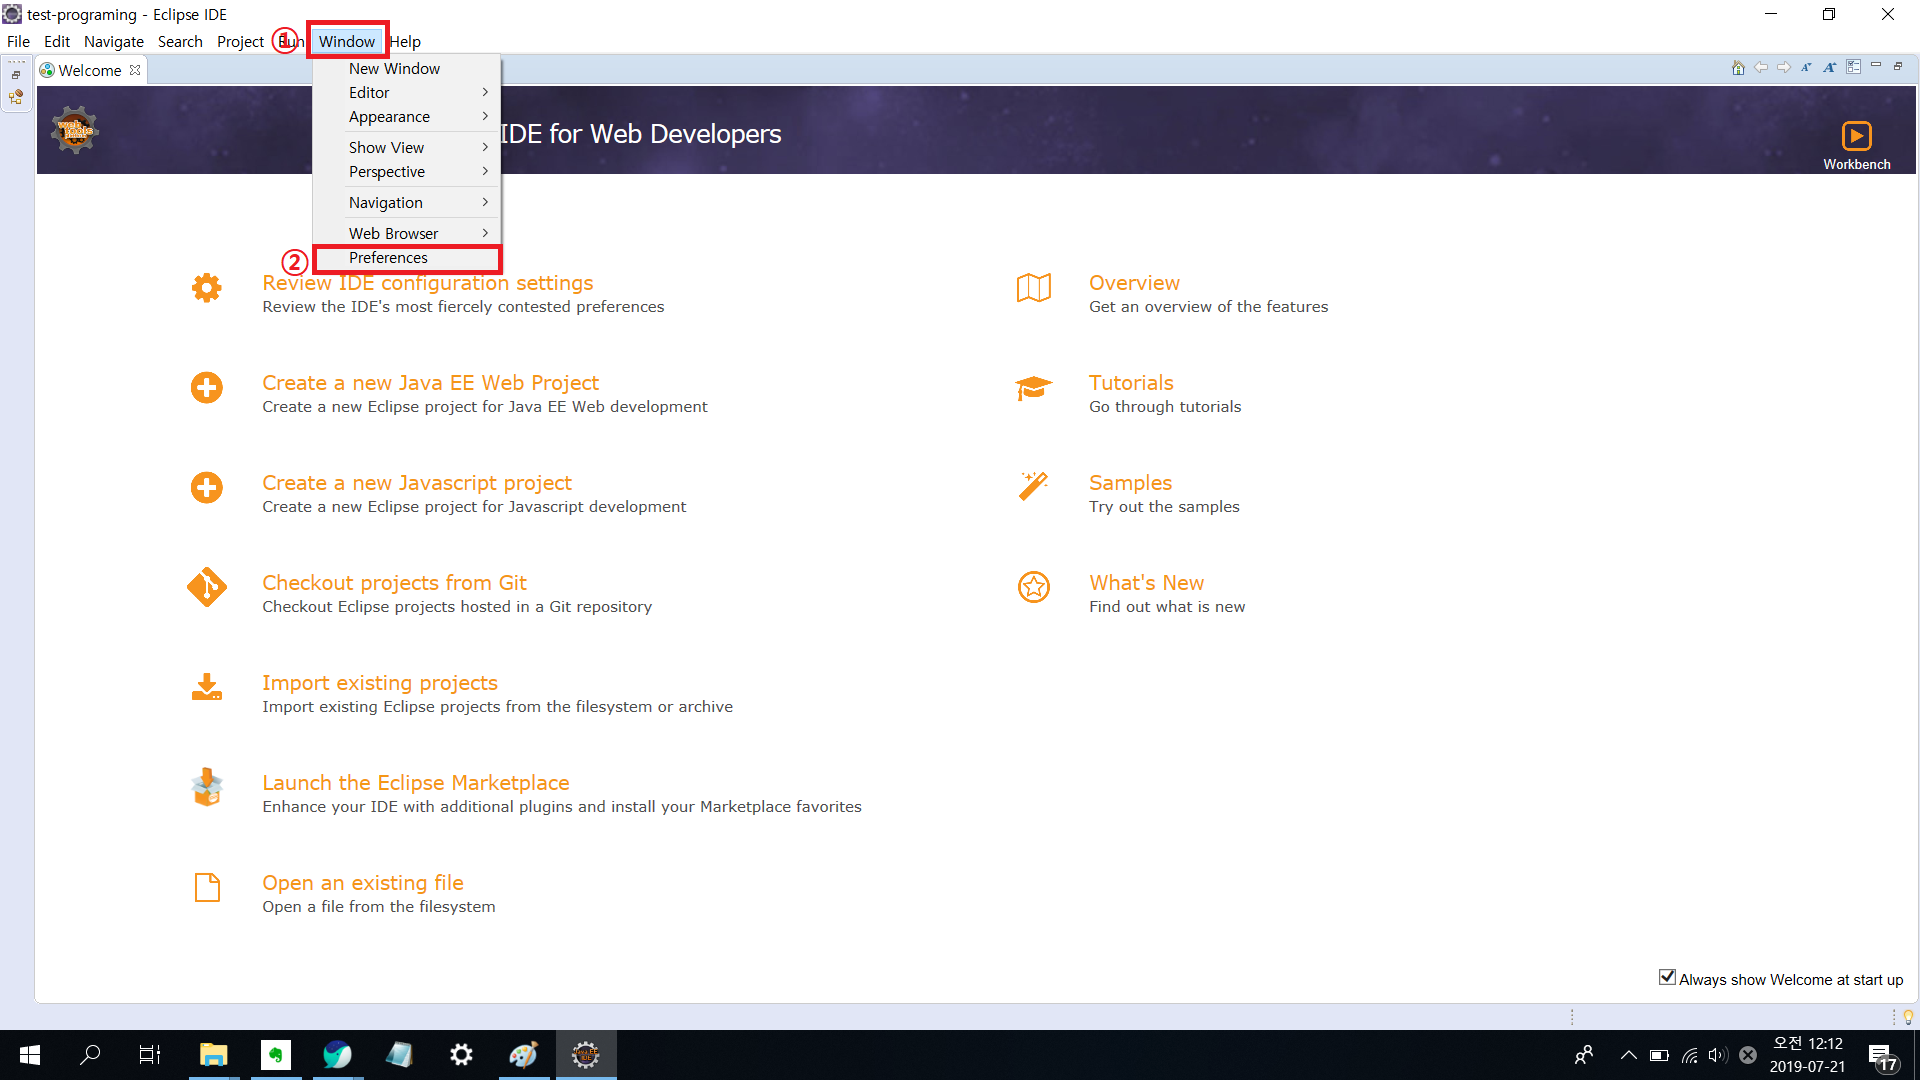Open the Help menu
Viewport: 1920px width, 1080px height.
(x=405, y=42)
